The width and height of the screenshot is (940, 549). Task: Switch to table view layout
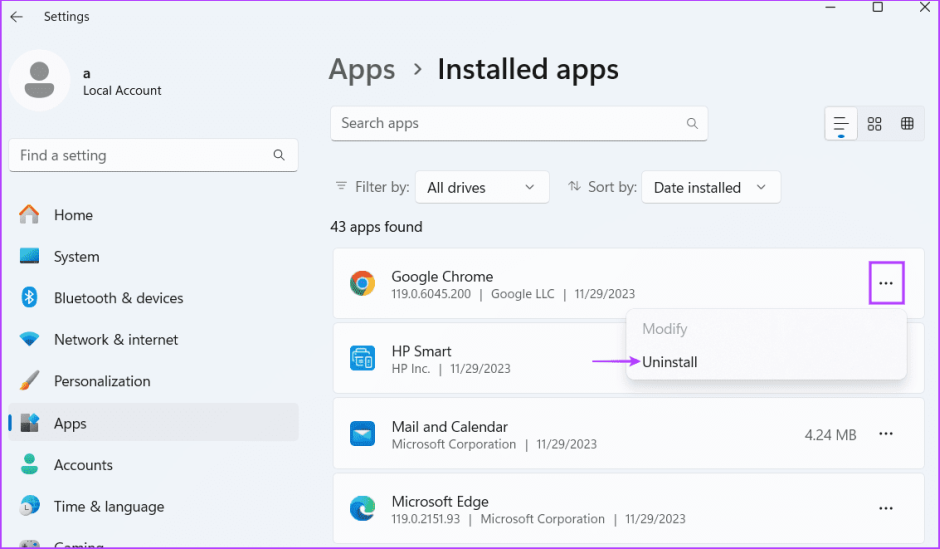tap(907, 124)
